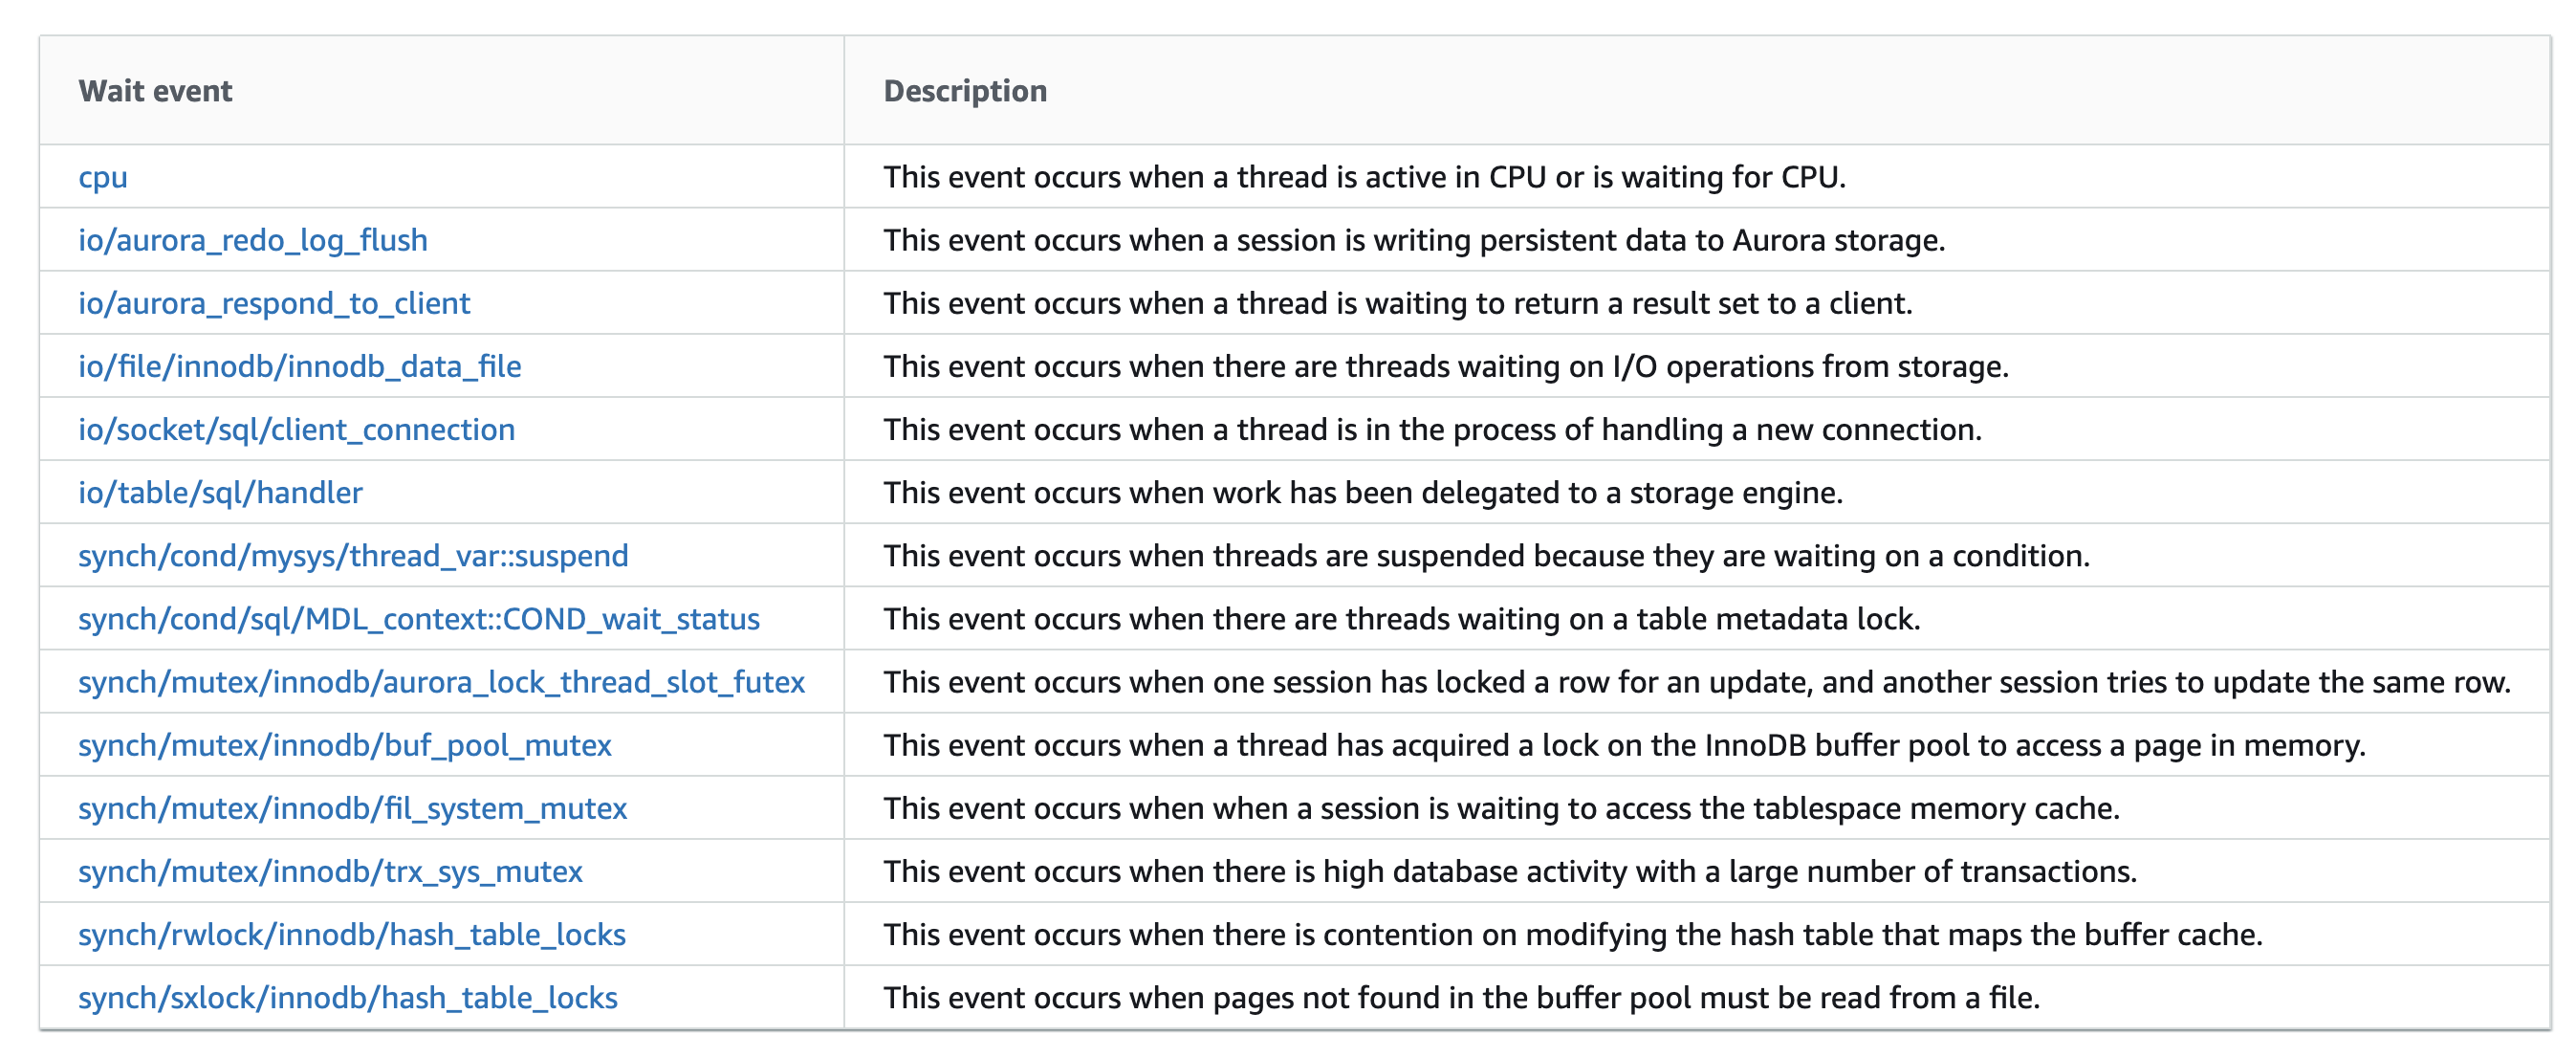Open the cpu wait event link

coord(103,177)
